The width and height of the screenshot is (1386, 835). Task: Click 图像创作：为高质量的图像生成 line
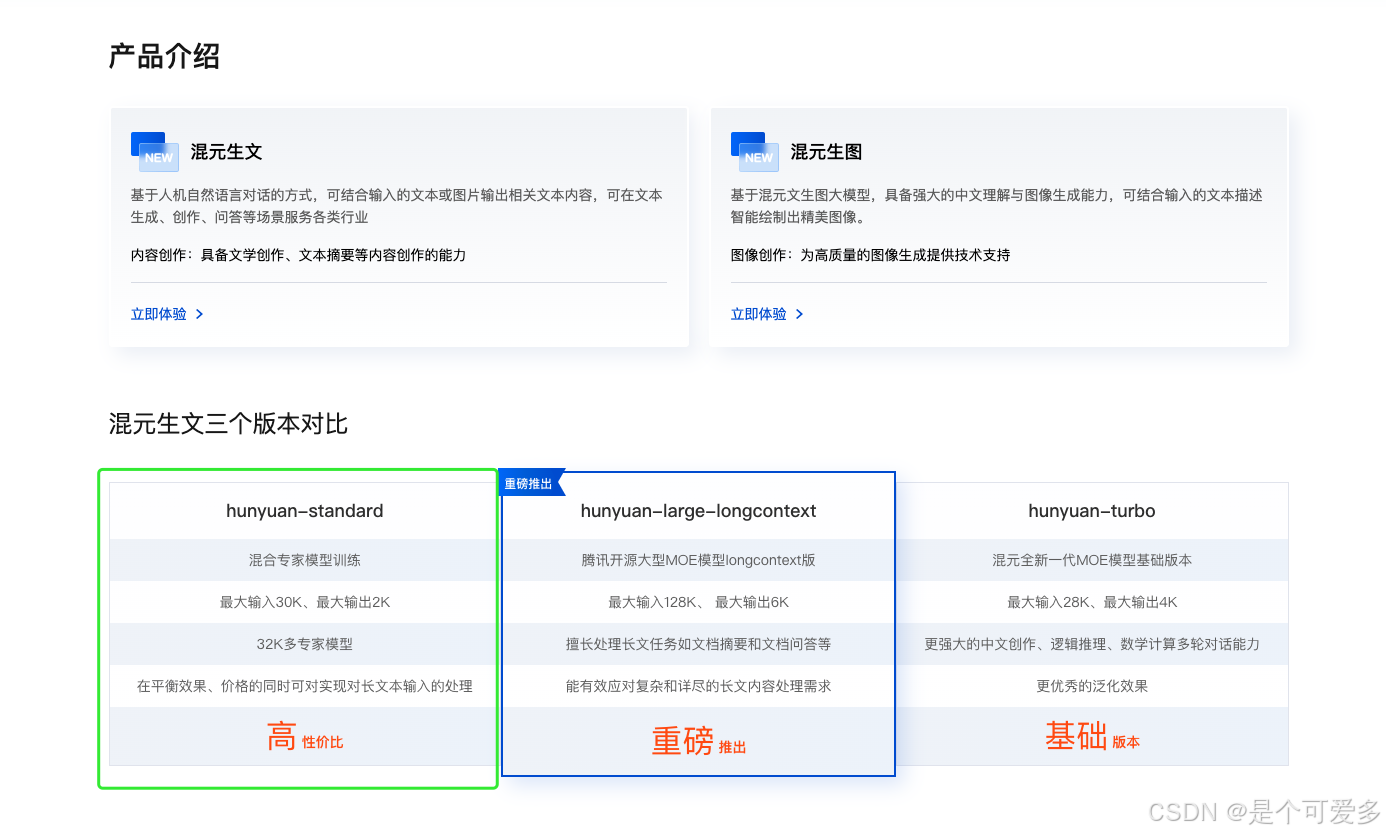click(x=870, y=255)
